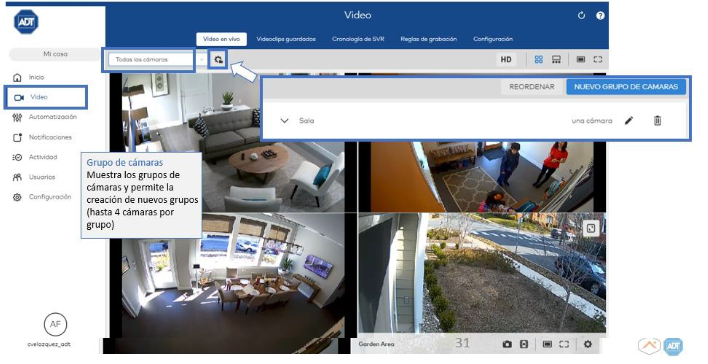Delete the Sala camera group
The image size is (708, 364).
[x=657, y=121]
